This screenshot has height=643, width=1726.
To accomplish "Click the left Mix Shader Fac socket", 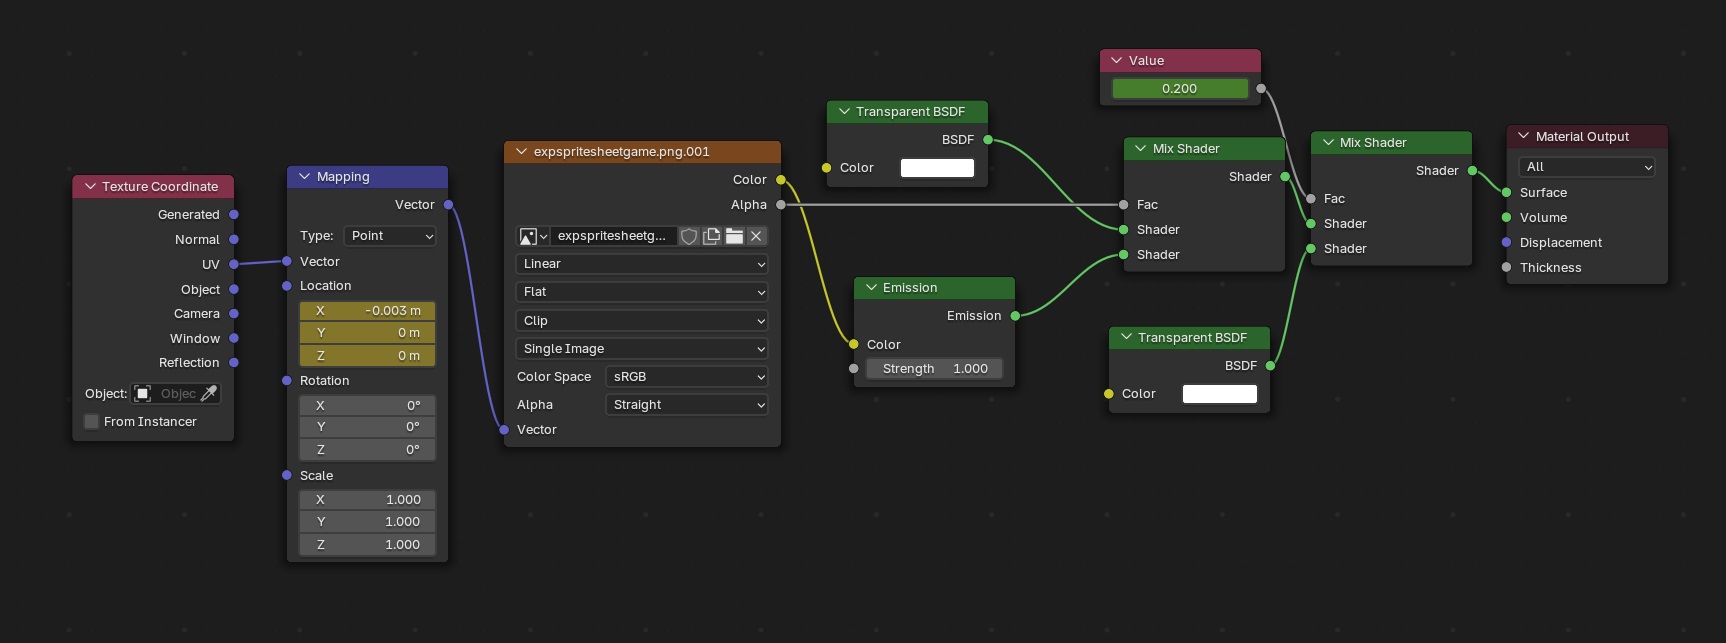I will click(x=1124, y=205).
